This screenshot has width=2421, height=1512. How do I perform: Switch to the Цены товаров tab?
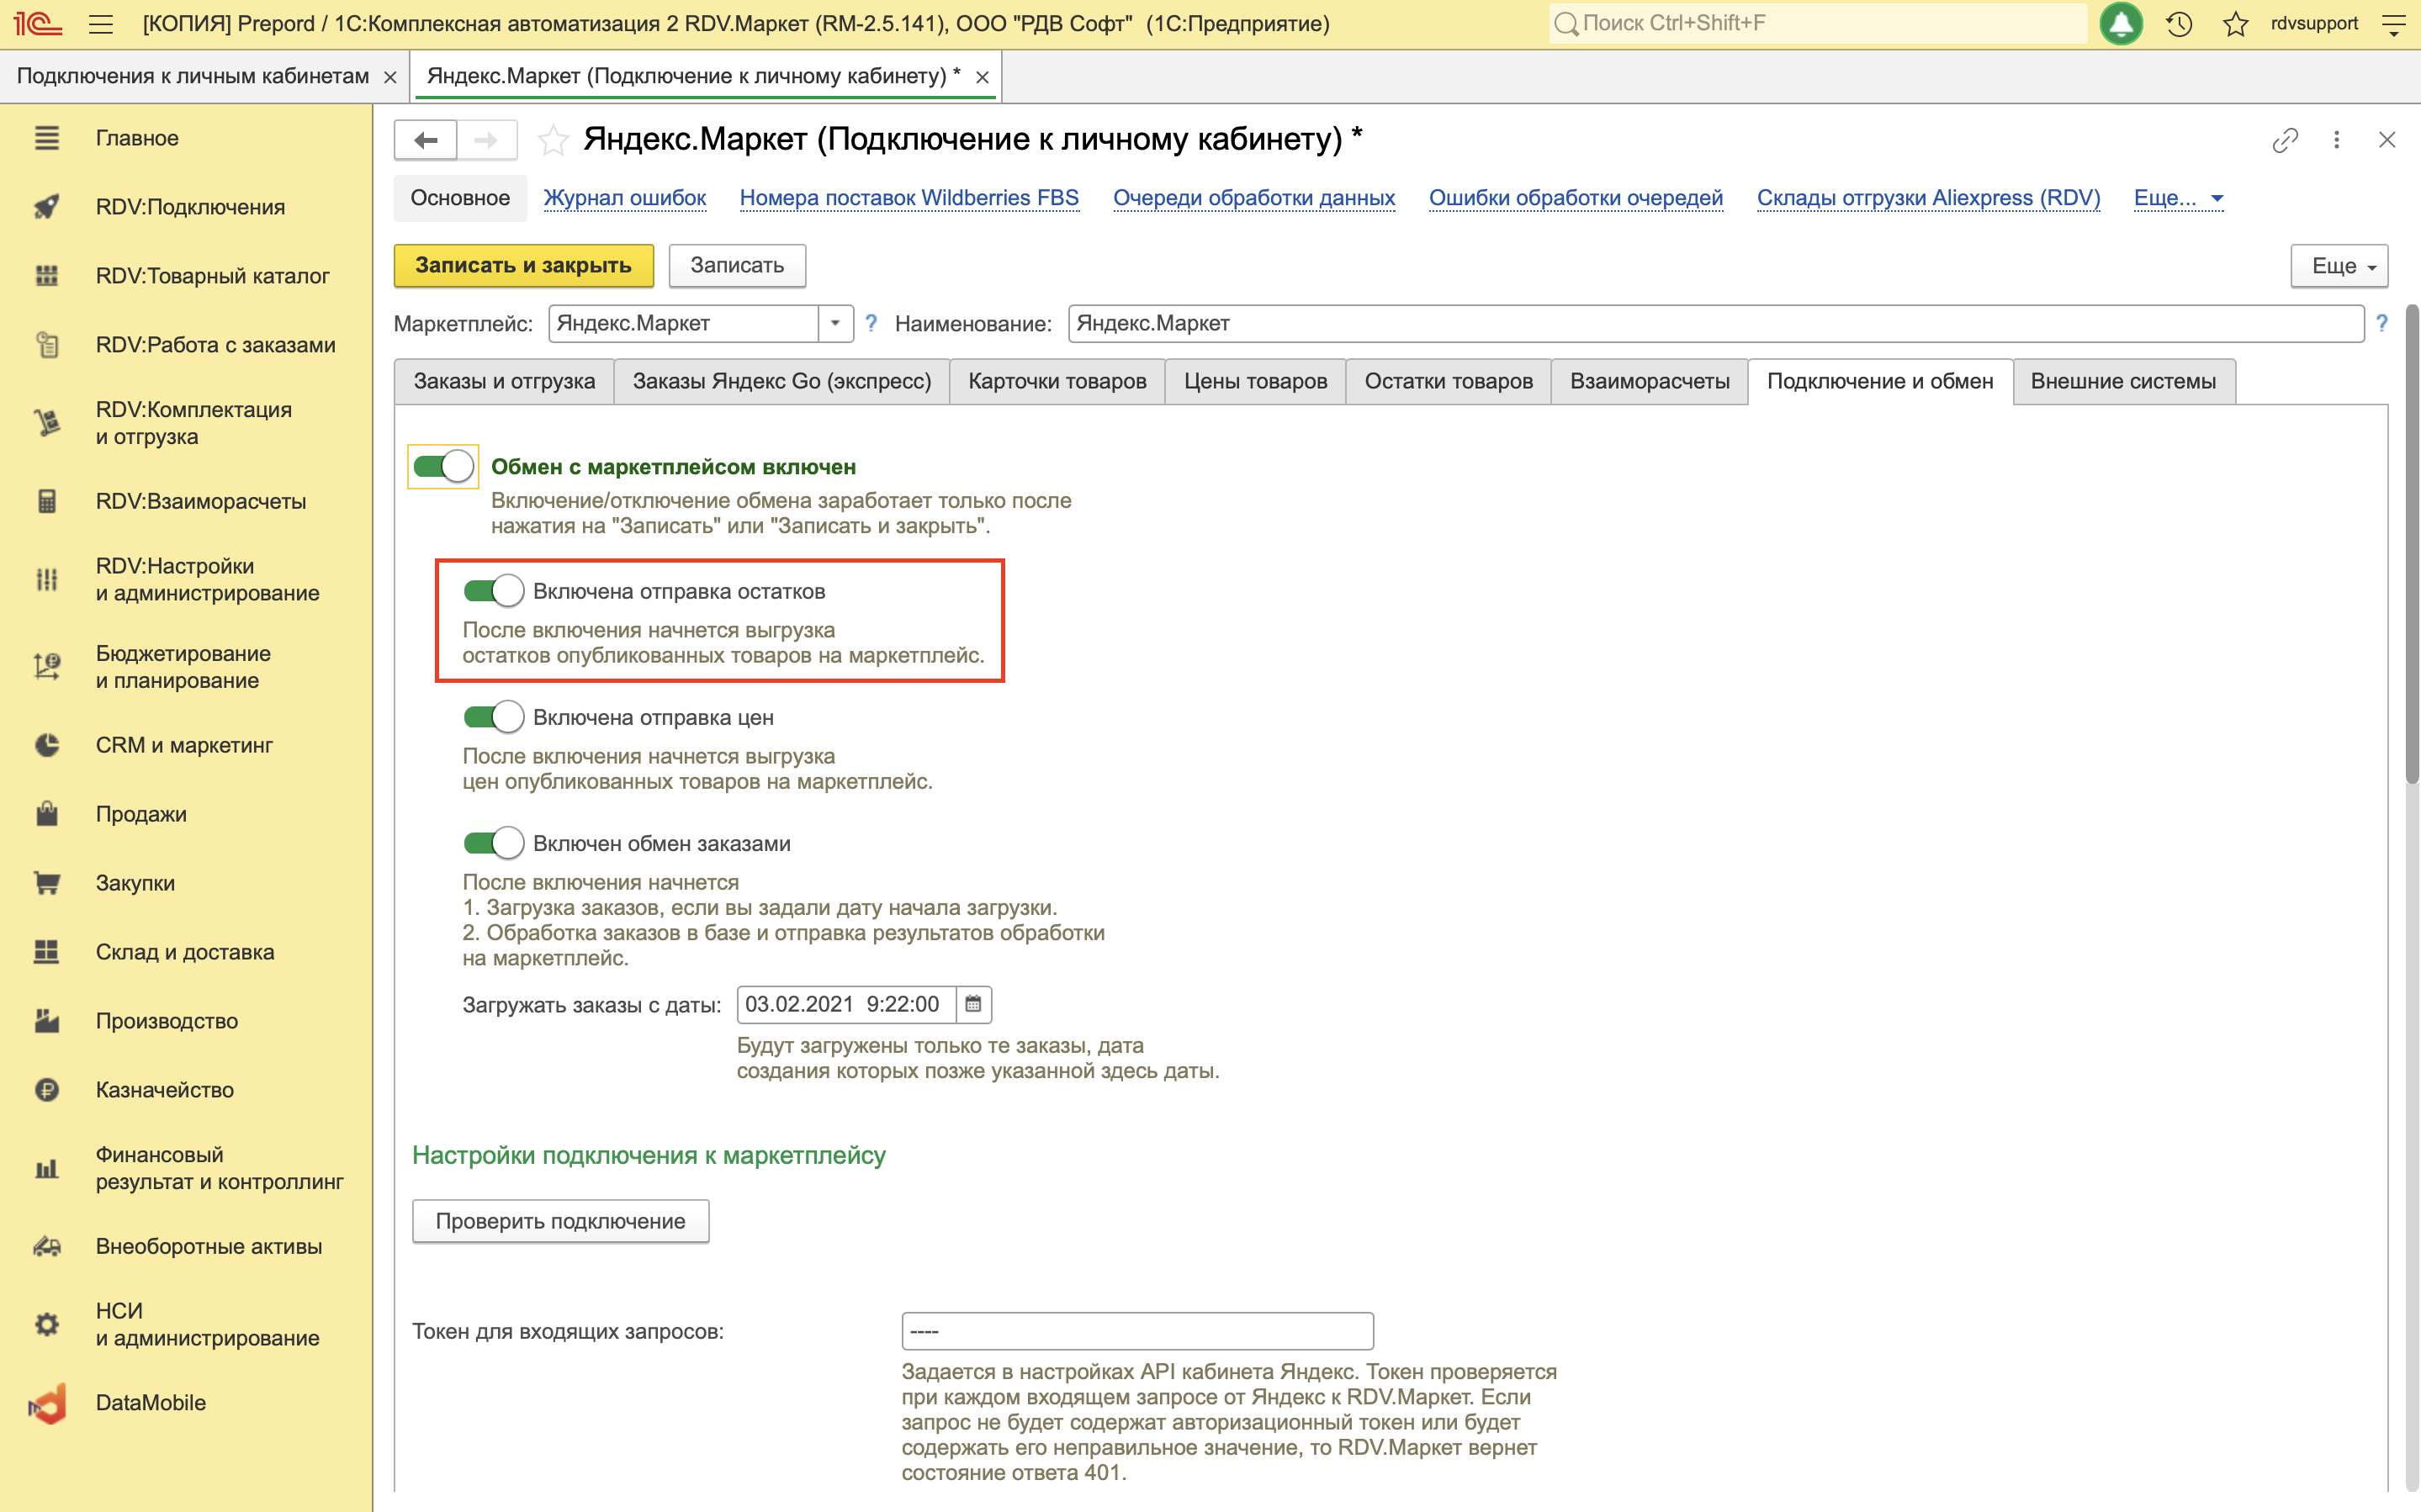coord(1254,381)
